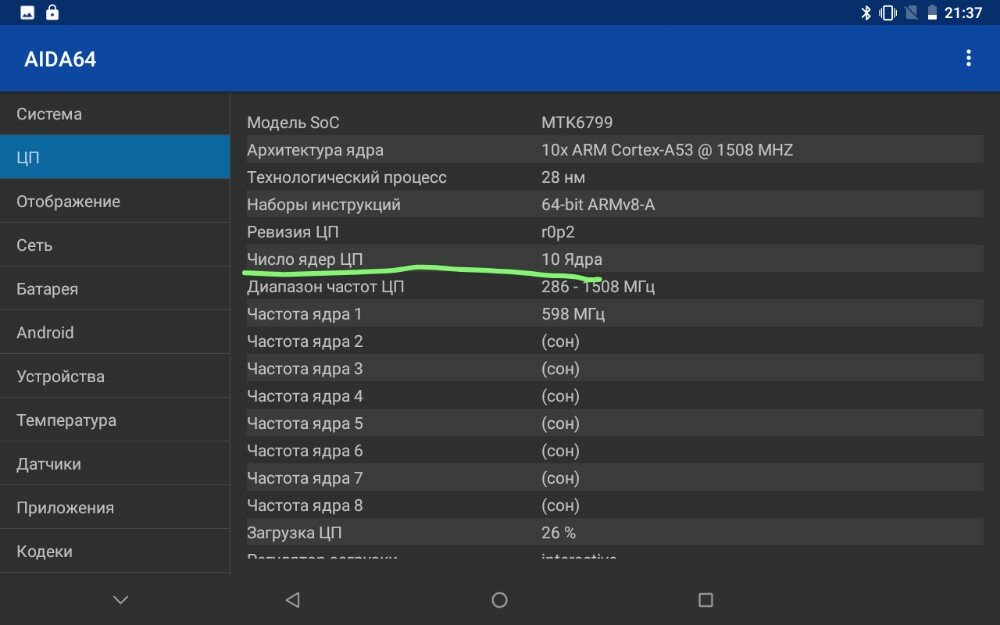Image resolution: width=1000 pixels, height=625 pixels.
Task: Tap the Частота ядра 8 row label
Action: click(305, 506)
